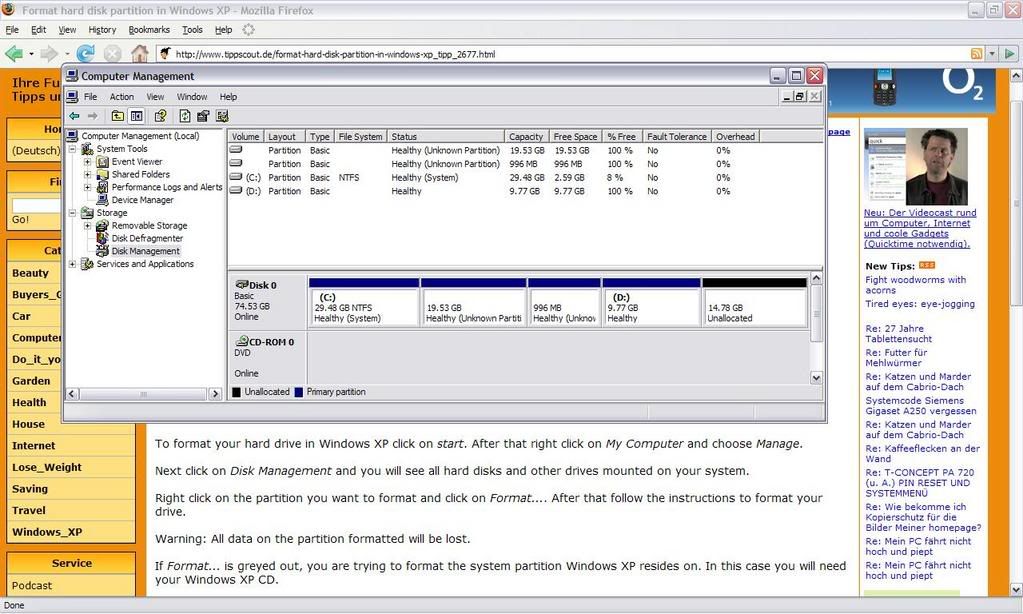Viewport: 1023px width, 614px height.
Task: Click the Up One Level toolbar icon
Action: (117, 116)
